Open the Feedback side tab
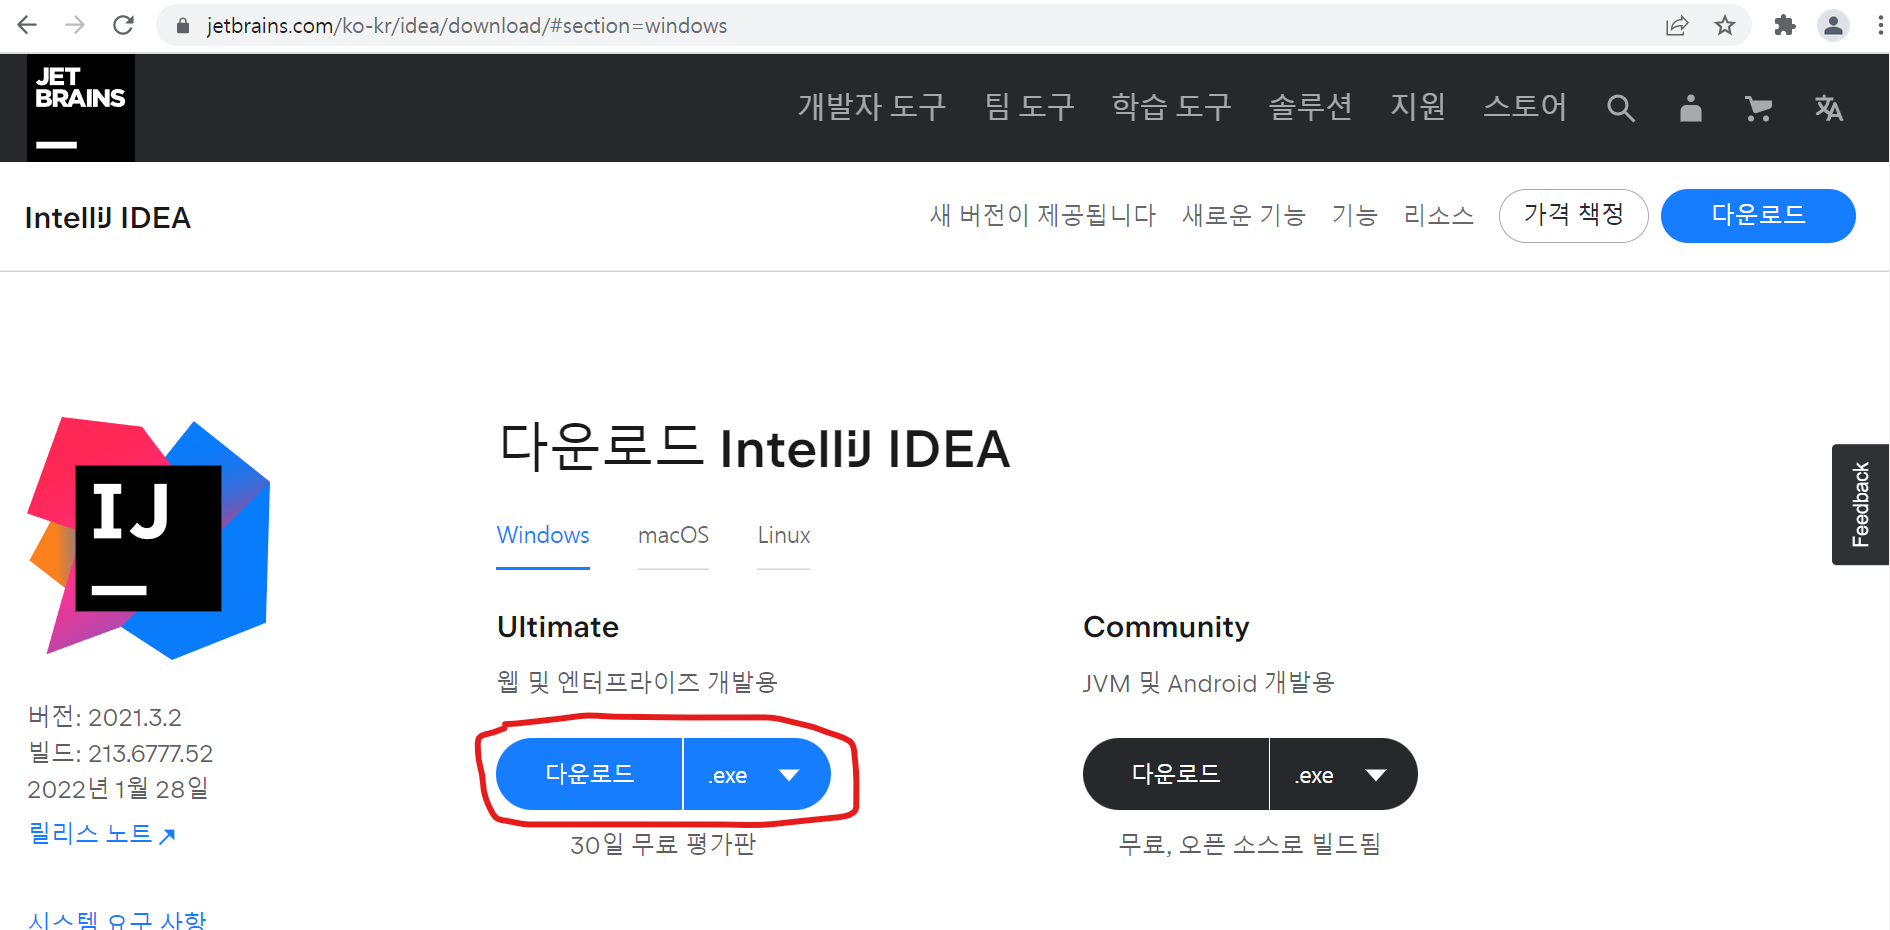 (1860, 504)
